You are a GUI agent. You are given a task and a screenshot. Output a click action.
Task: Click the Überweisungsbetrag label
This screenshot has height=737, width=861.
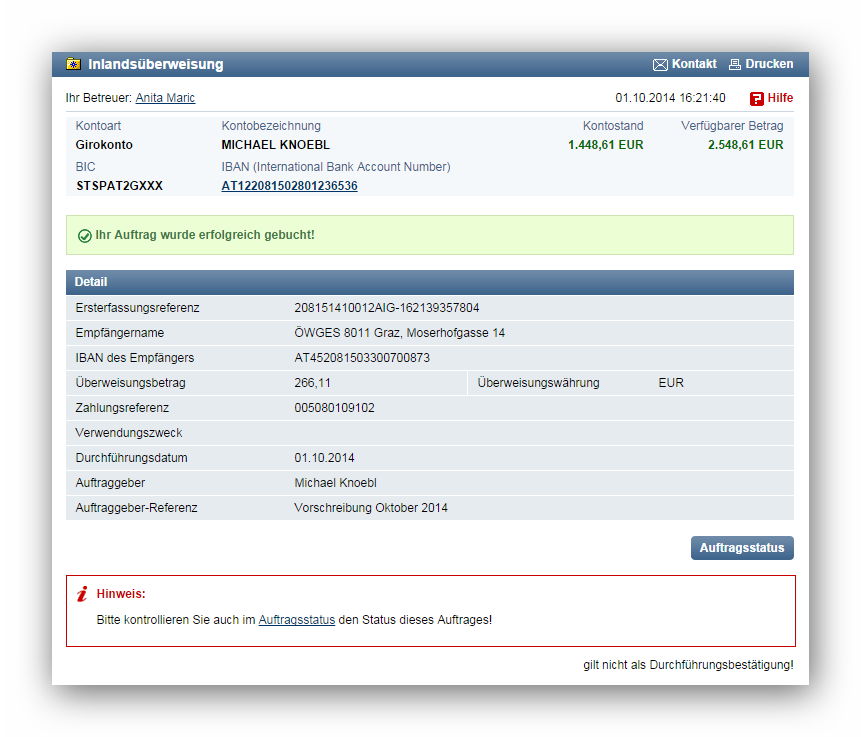click(x=131, y=383)
